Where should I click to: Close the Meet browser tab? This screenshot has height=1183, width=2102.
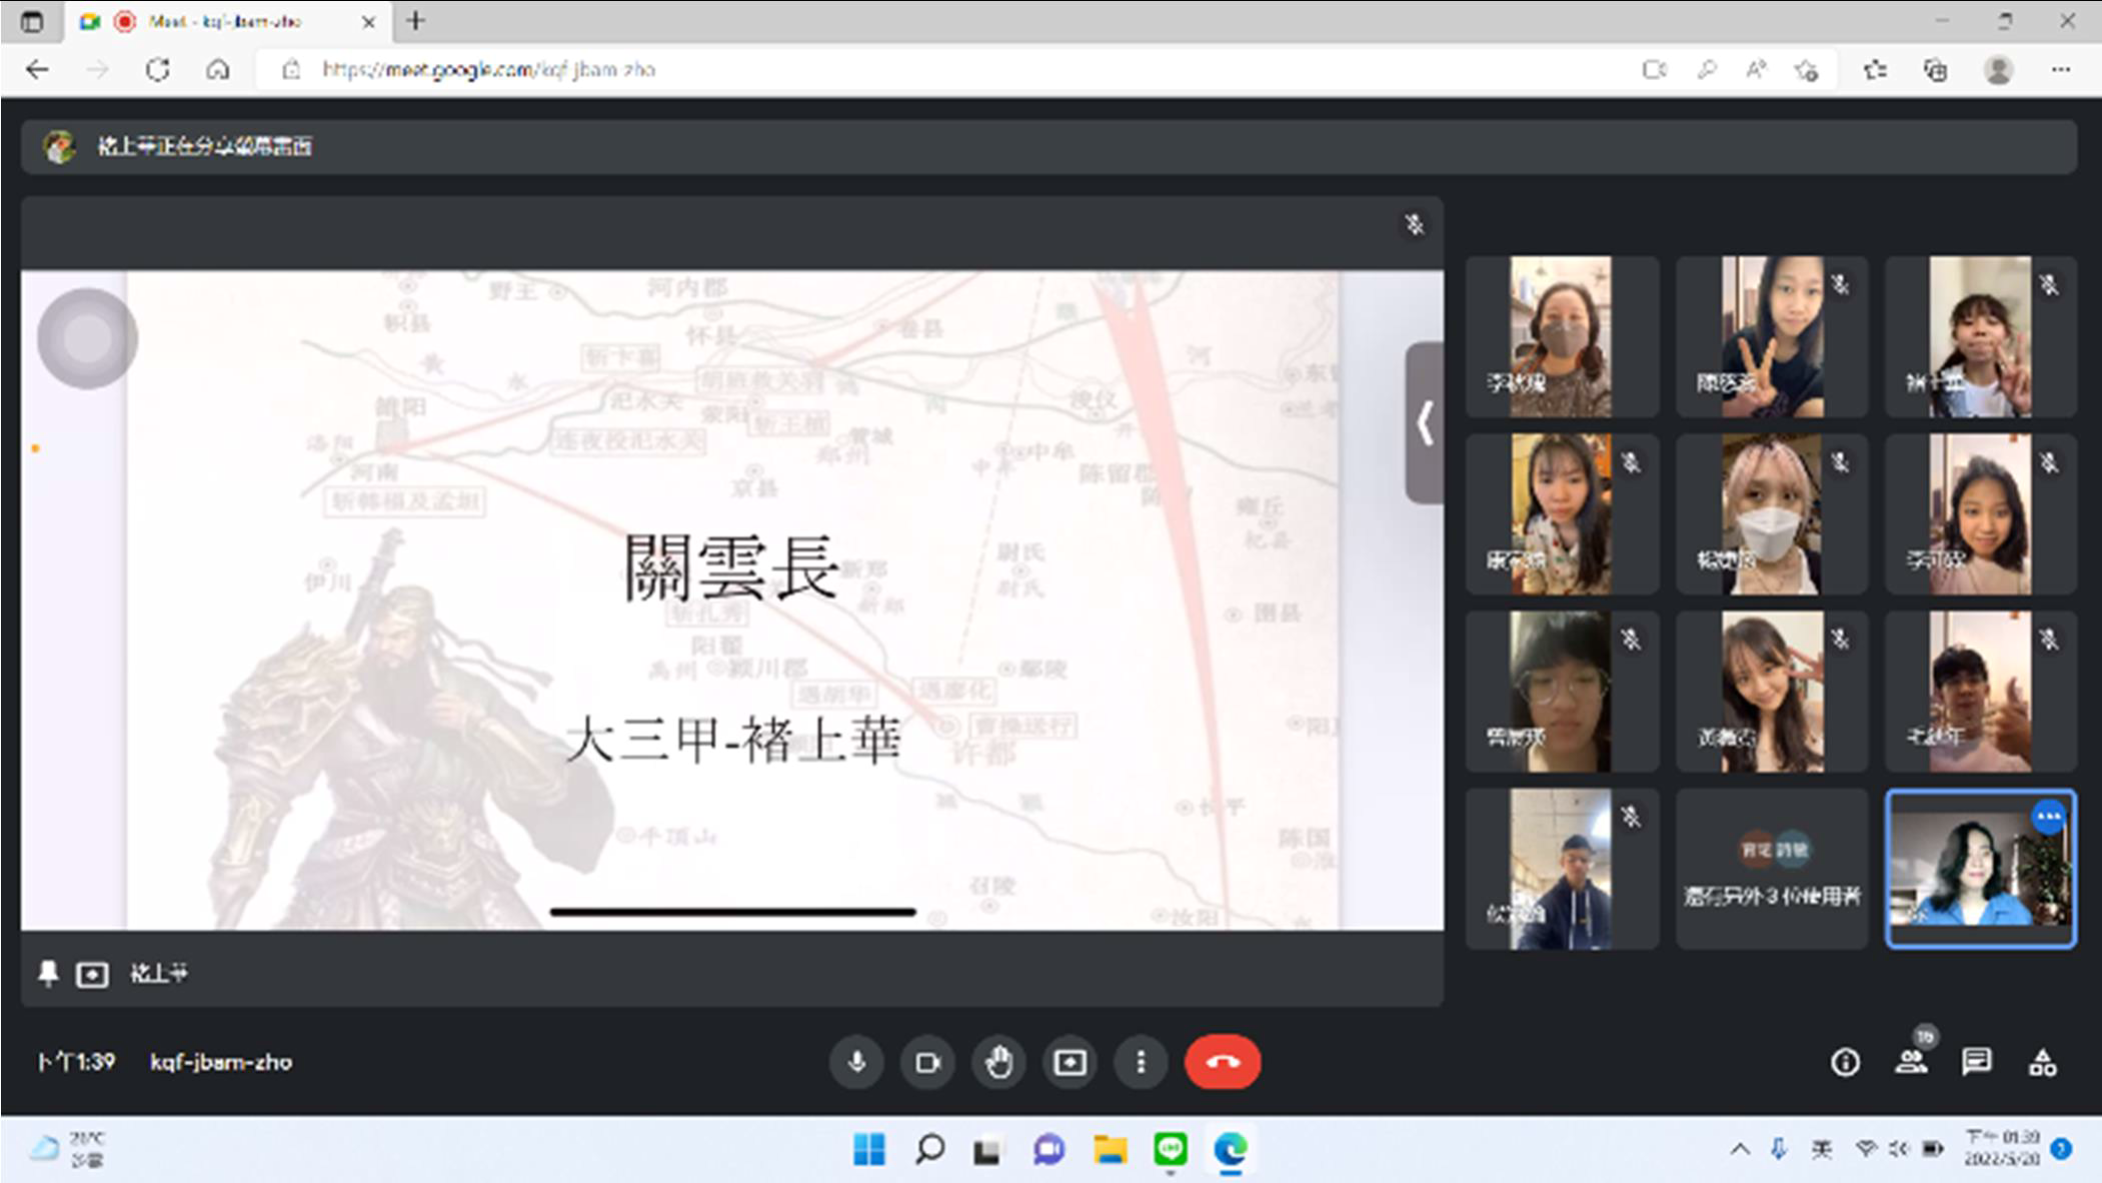(368, 21)
